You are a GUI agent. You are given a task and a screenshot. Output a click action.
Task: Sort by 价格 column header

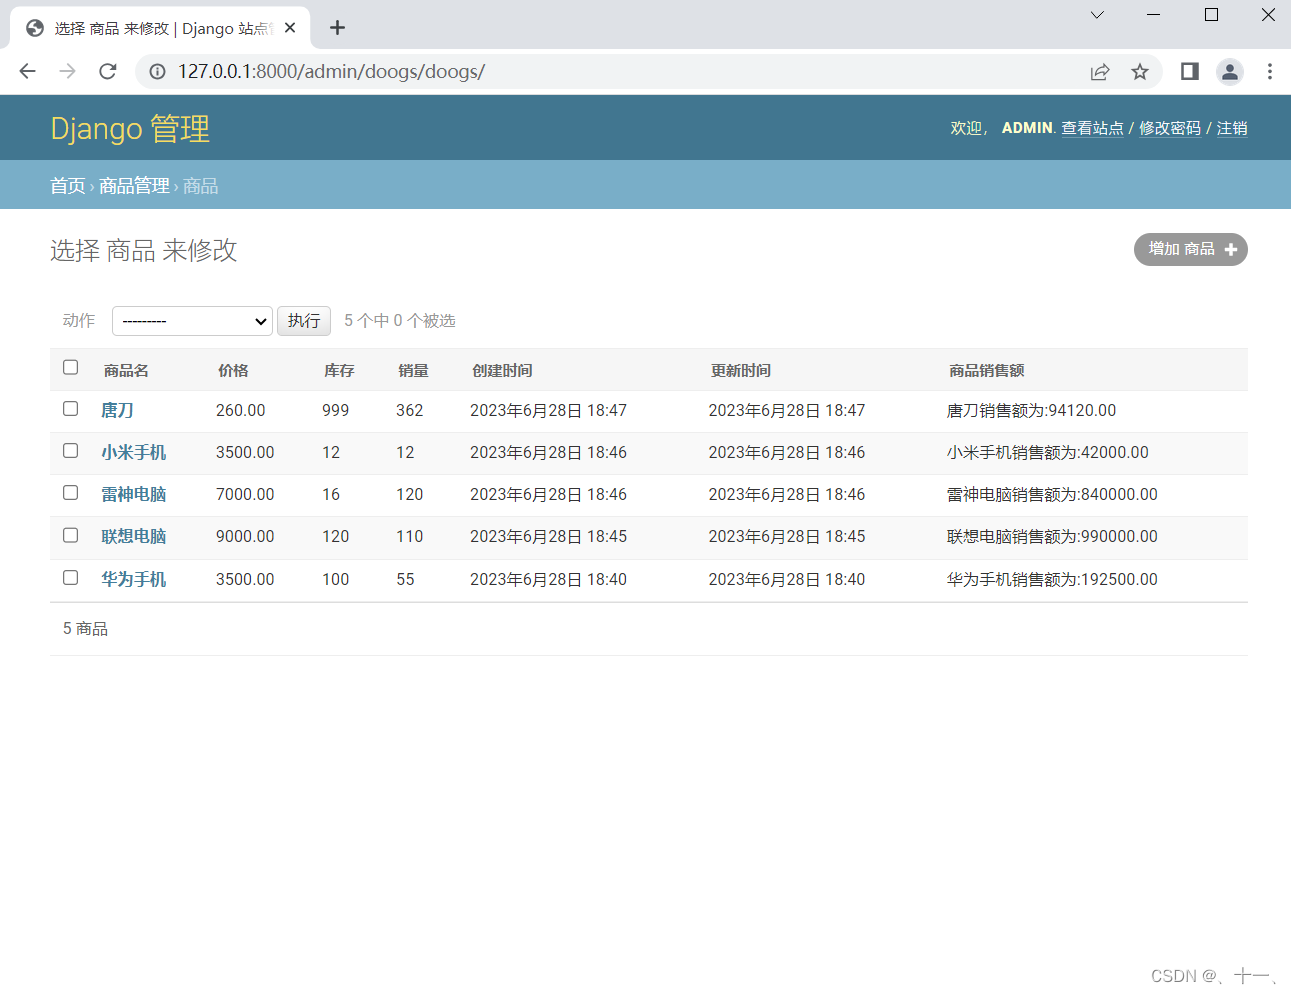[x=233, y=370]
